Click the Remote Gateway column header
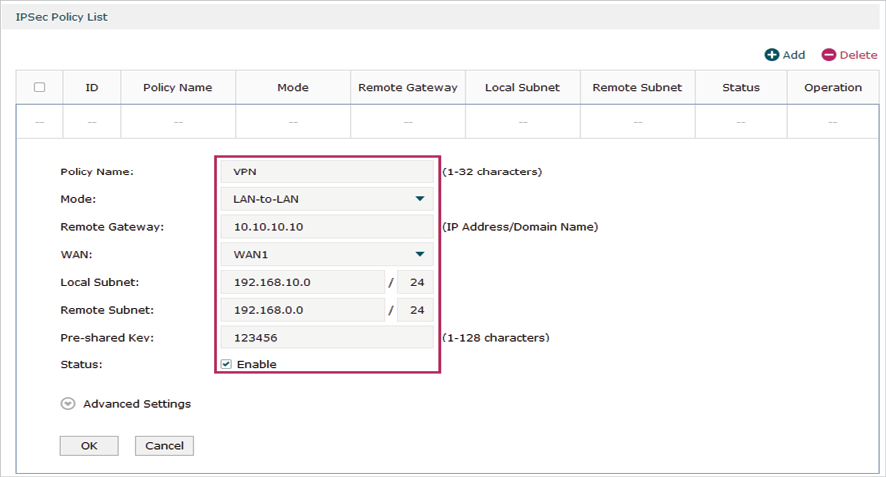Screen dimensions: 886x477 [408, 87]
